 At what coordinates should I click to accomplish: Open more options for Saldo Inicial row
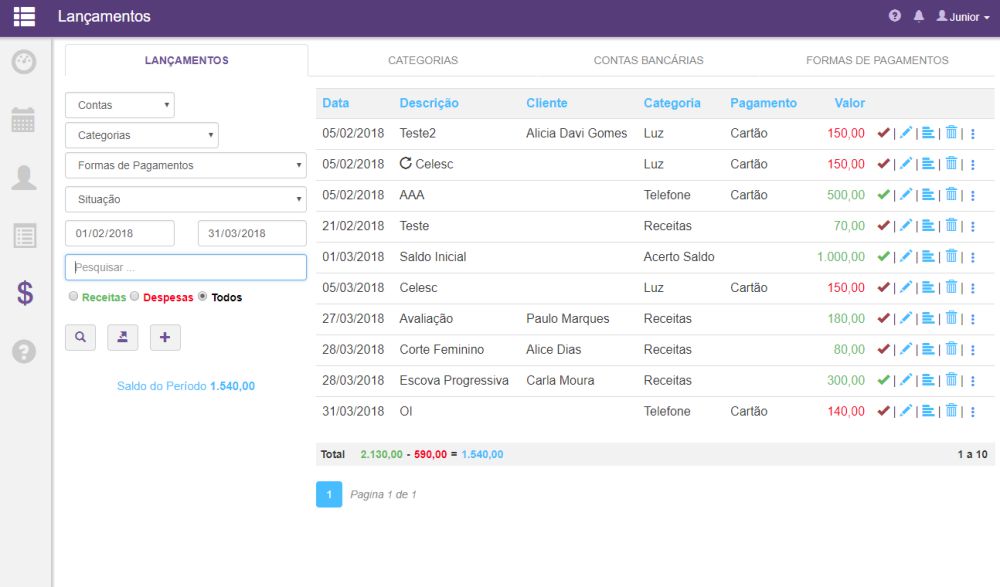(973, 258)
